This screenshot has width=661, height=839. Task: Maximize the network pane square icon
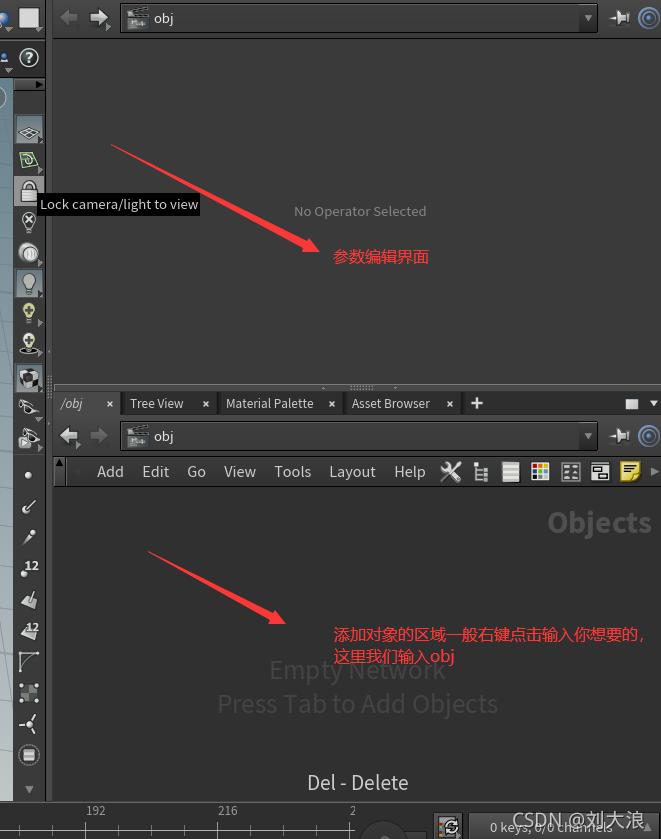(632, 403)
